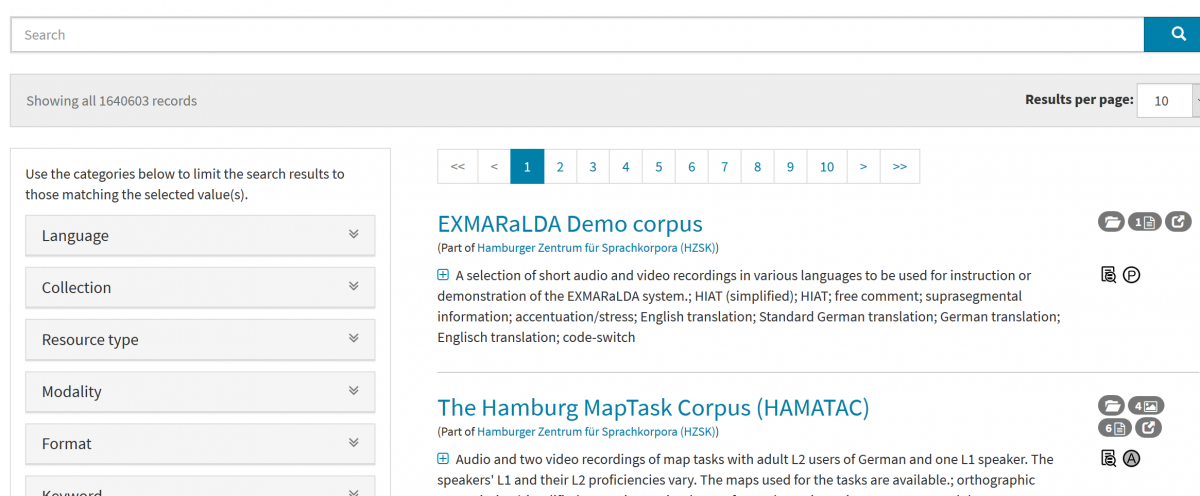Go to results page 5
This screenshot has width=1200, height=496.
(x=658, y=167)
